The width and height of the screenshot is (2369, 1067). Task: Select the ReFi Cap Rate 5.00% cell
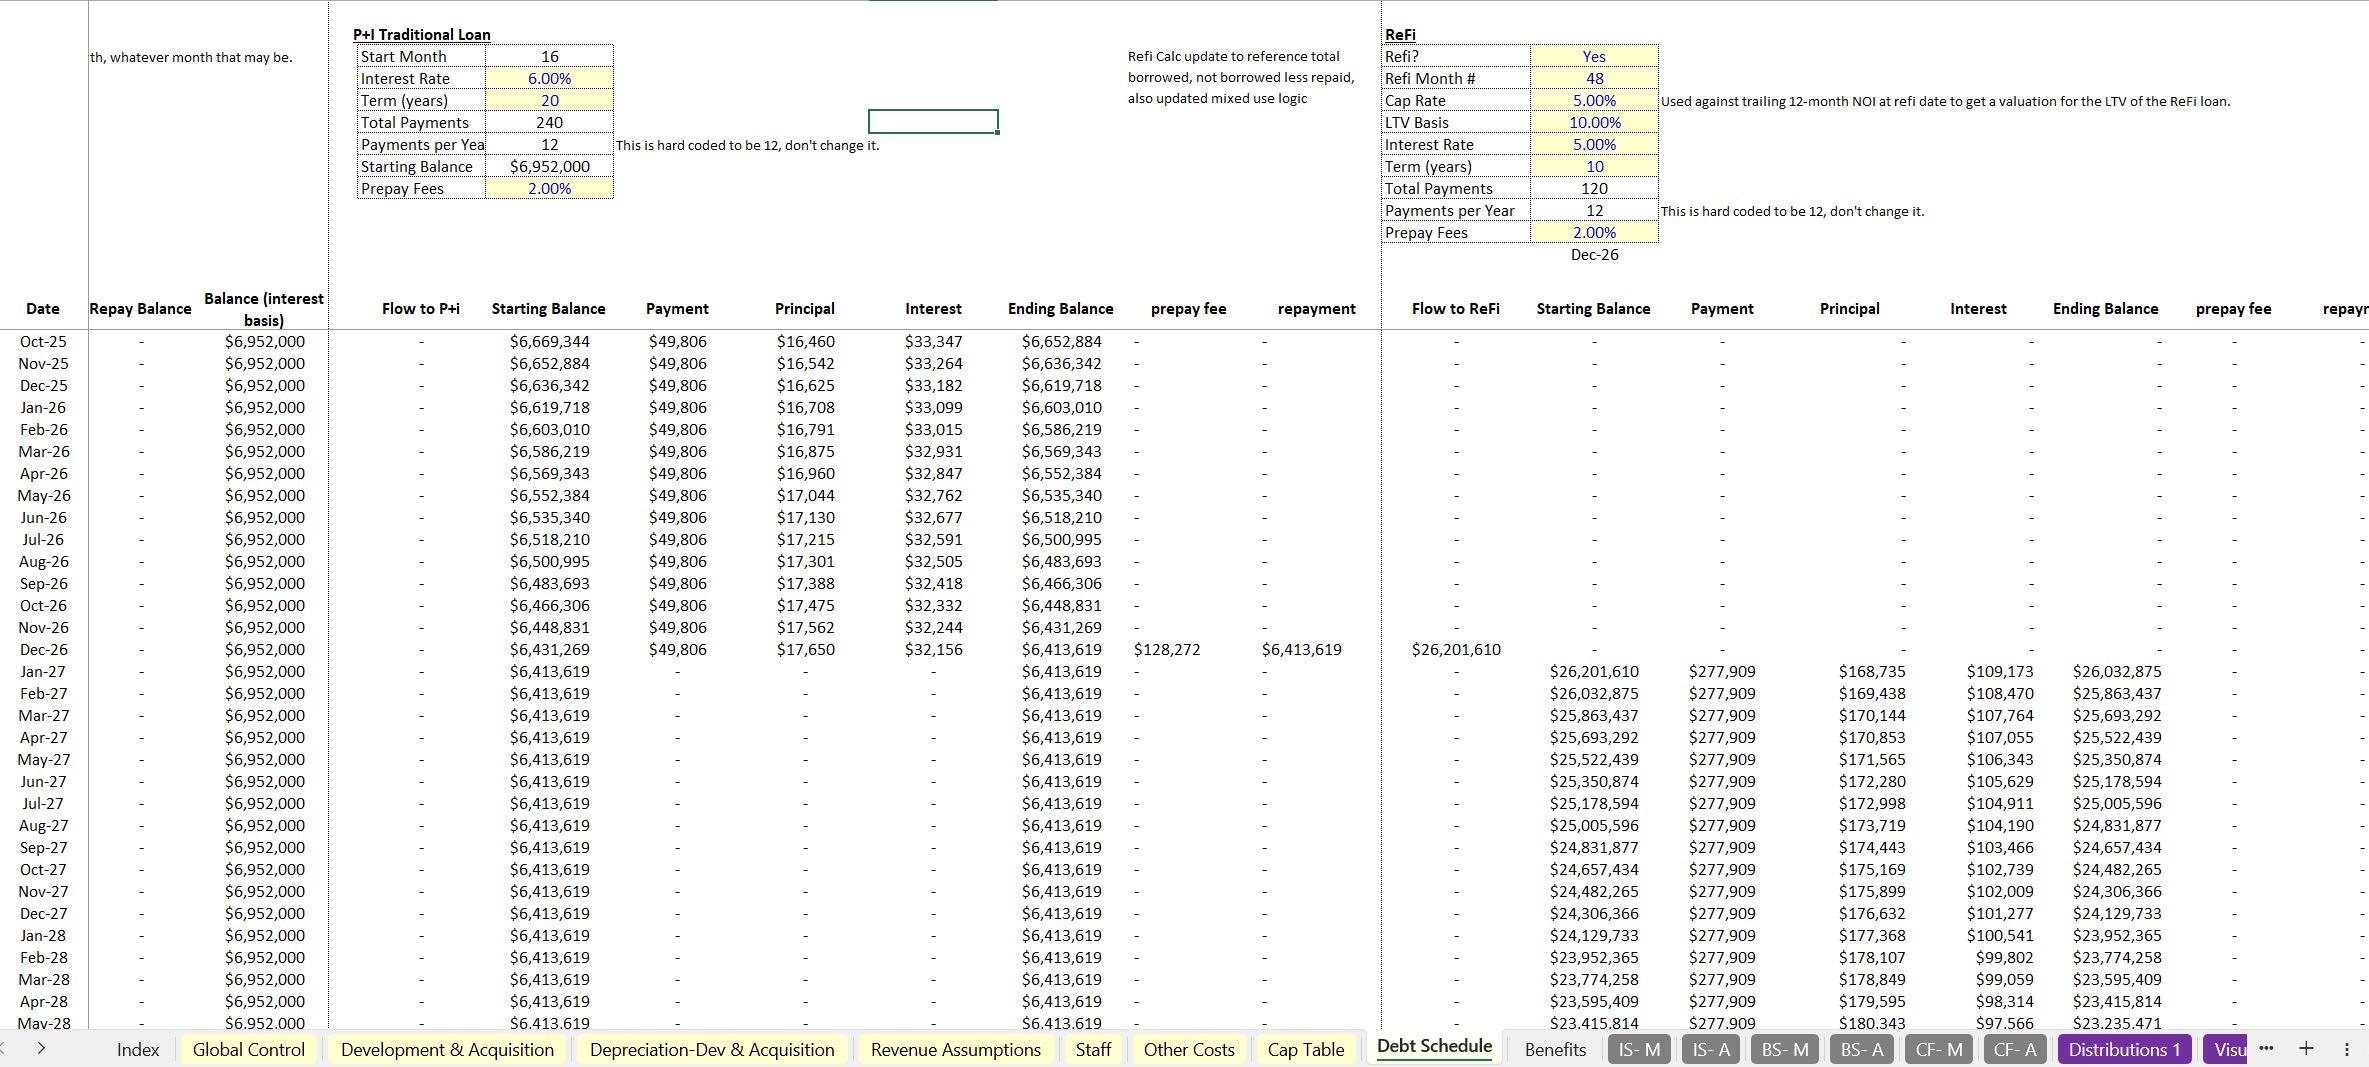pyautogui.click(x=1594, y=100)
